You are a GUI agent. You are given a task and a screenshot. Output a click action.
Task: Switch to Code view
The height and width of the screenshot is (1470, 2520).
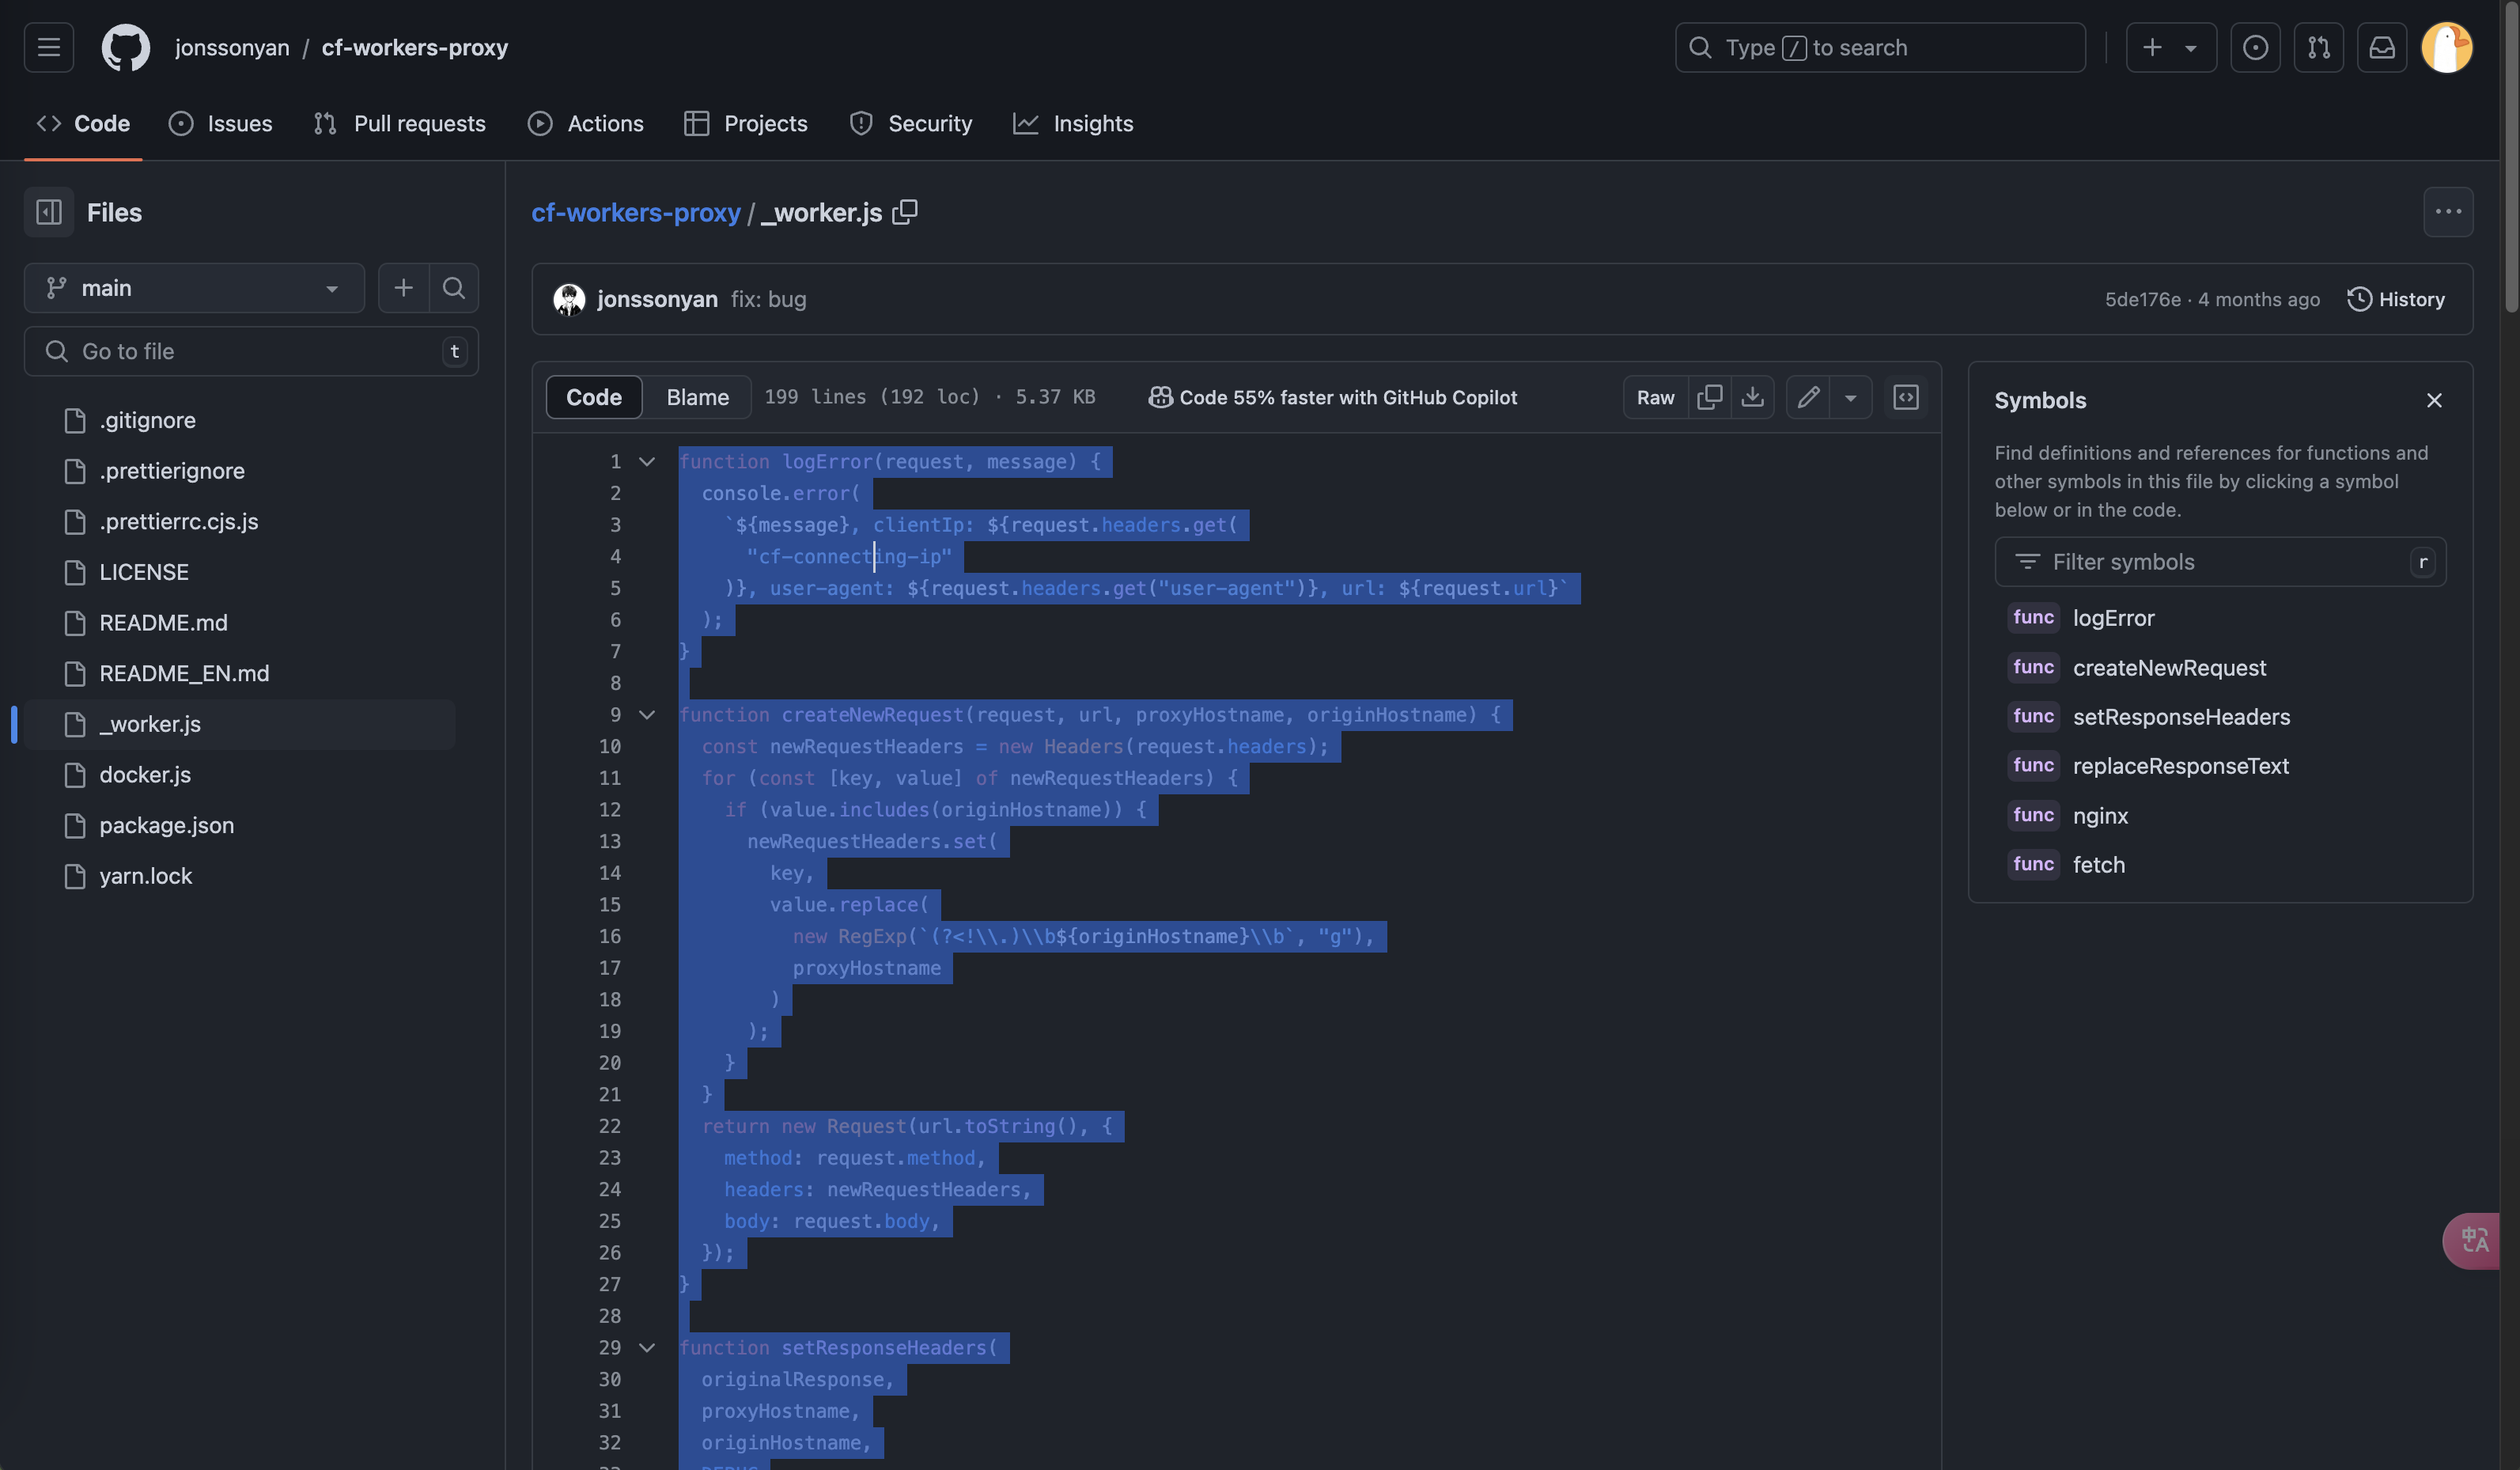[593, 397]
